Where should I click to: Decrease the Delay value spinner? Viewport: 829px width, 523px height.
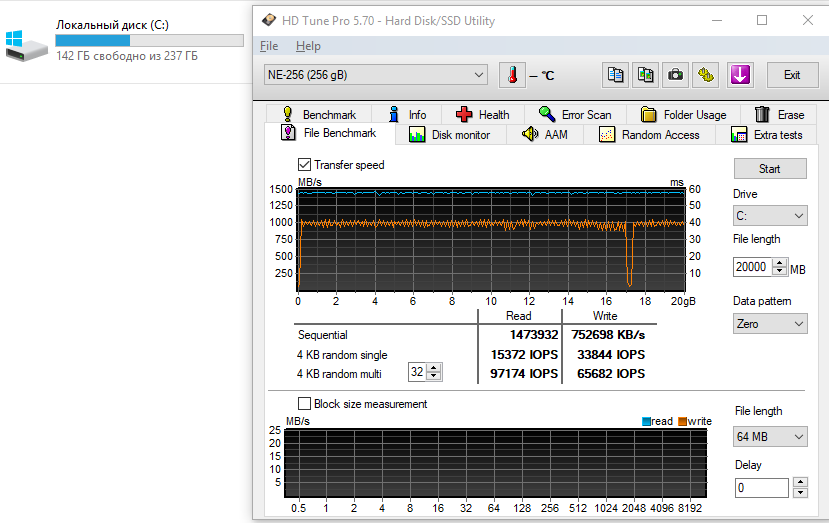(800, 492)
